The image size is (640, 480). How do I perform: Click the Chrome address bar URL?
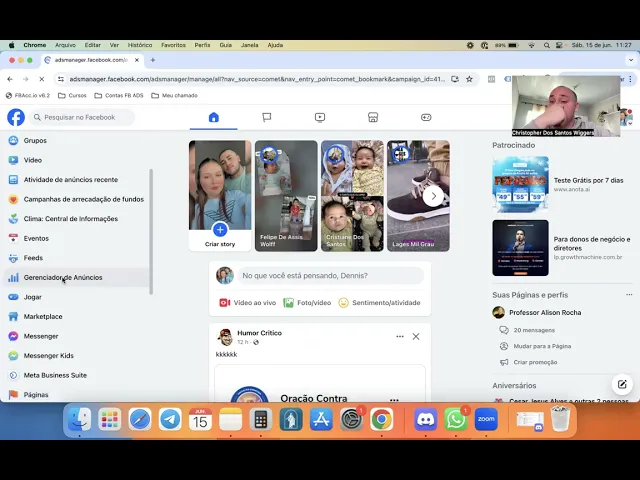257,79
